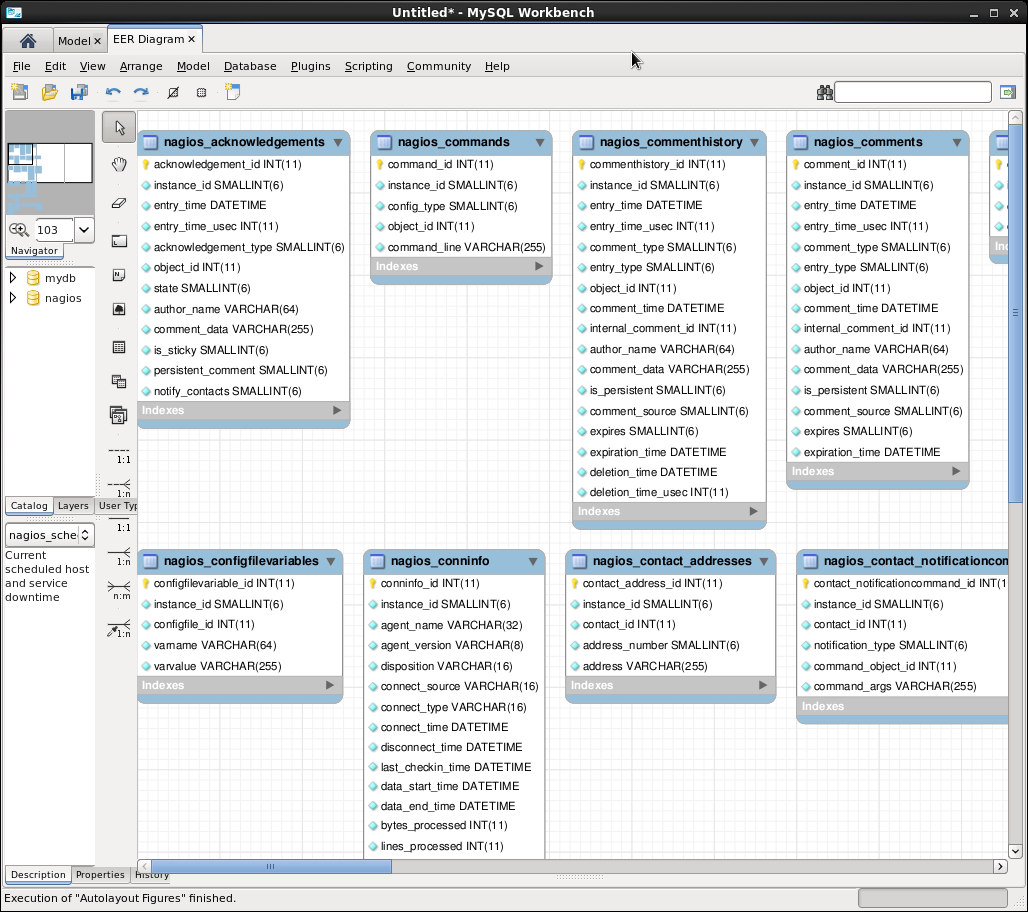Select the hand pan tool

coord(119,165)
